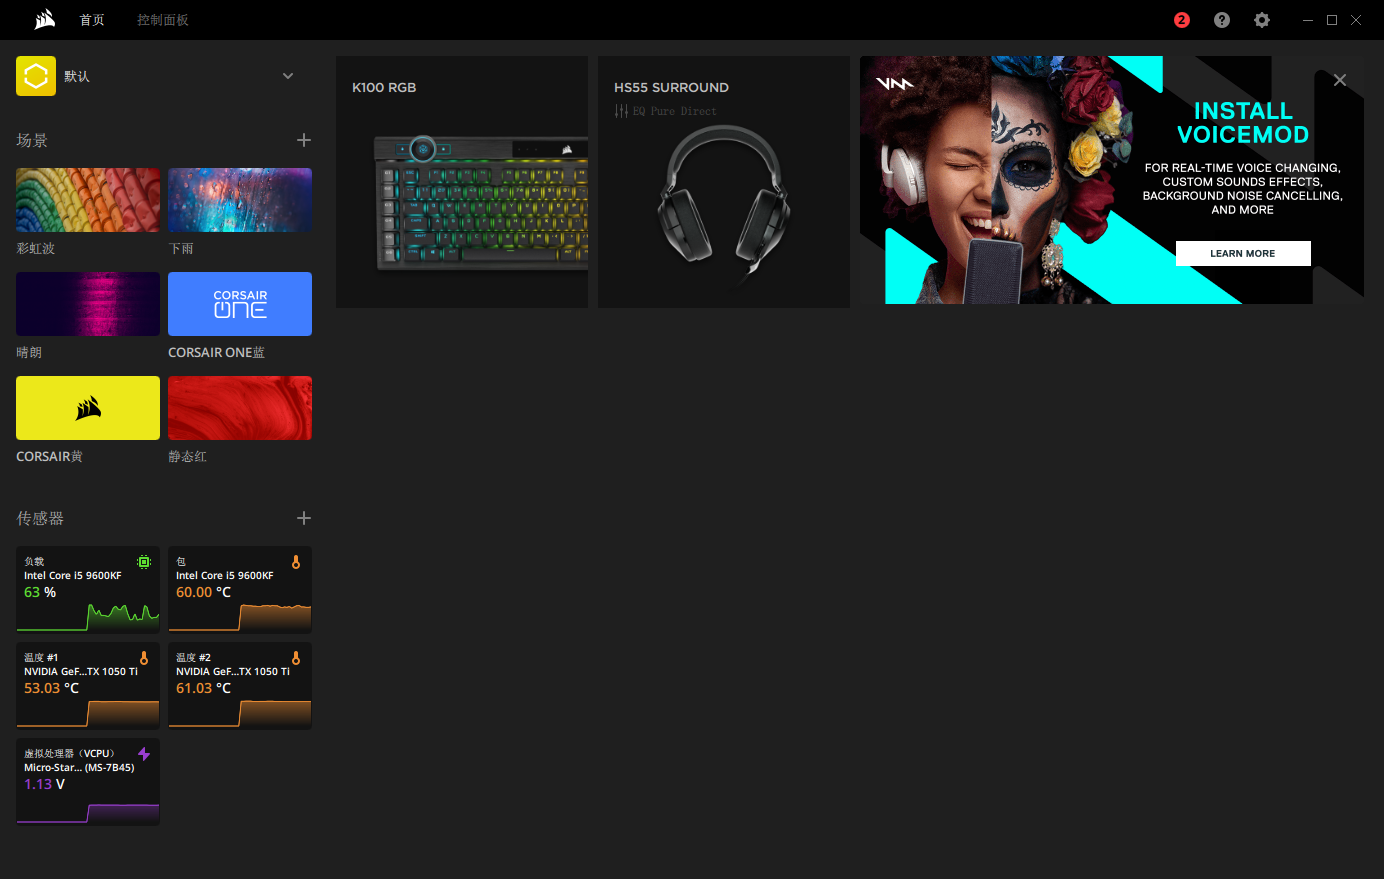Screen dimensions: 1384x879
Task: Click the CORSAIR ONE蓝 scene label
Action: 217,352
